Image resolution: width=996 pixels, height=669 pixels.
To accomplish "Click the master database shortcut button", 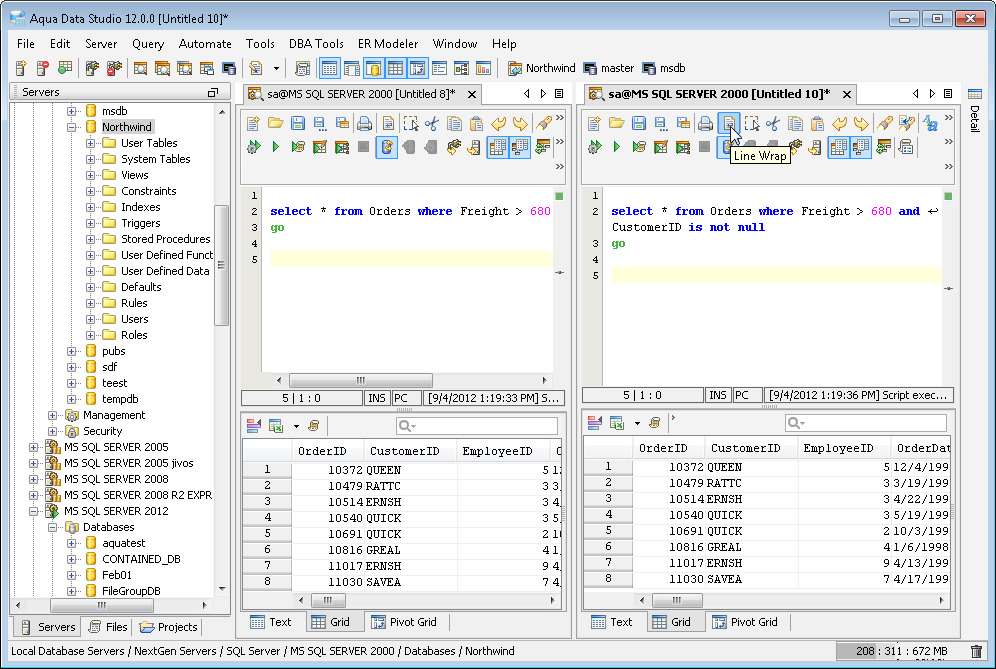I will pyautogui.click(x=609, y=68).
